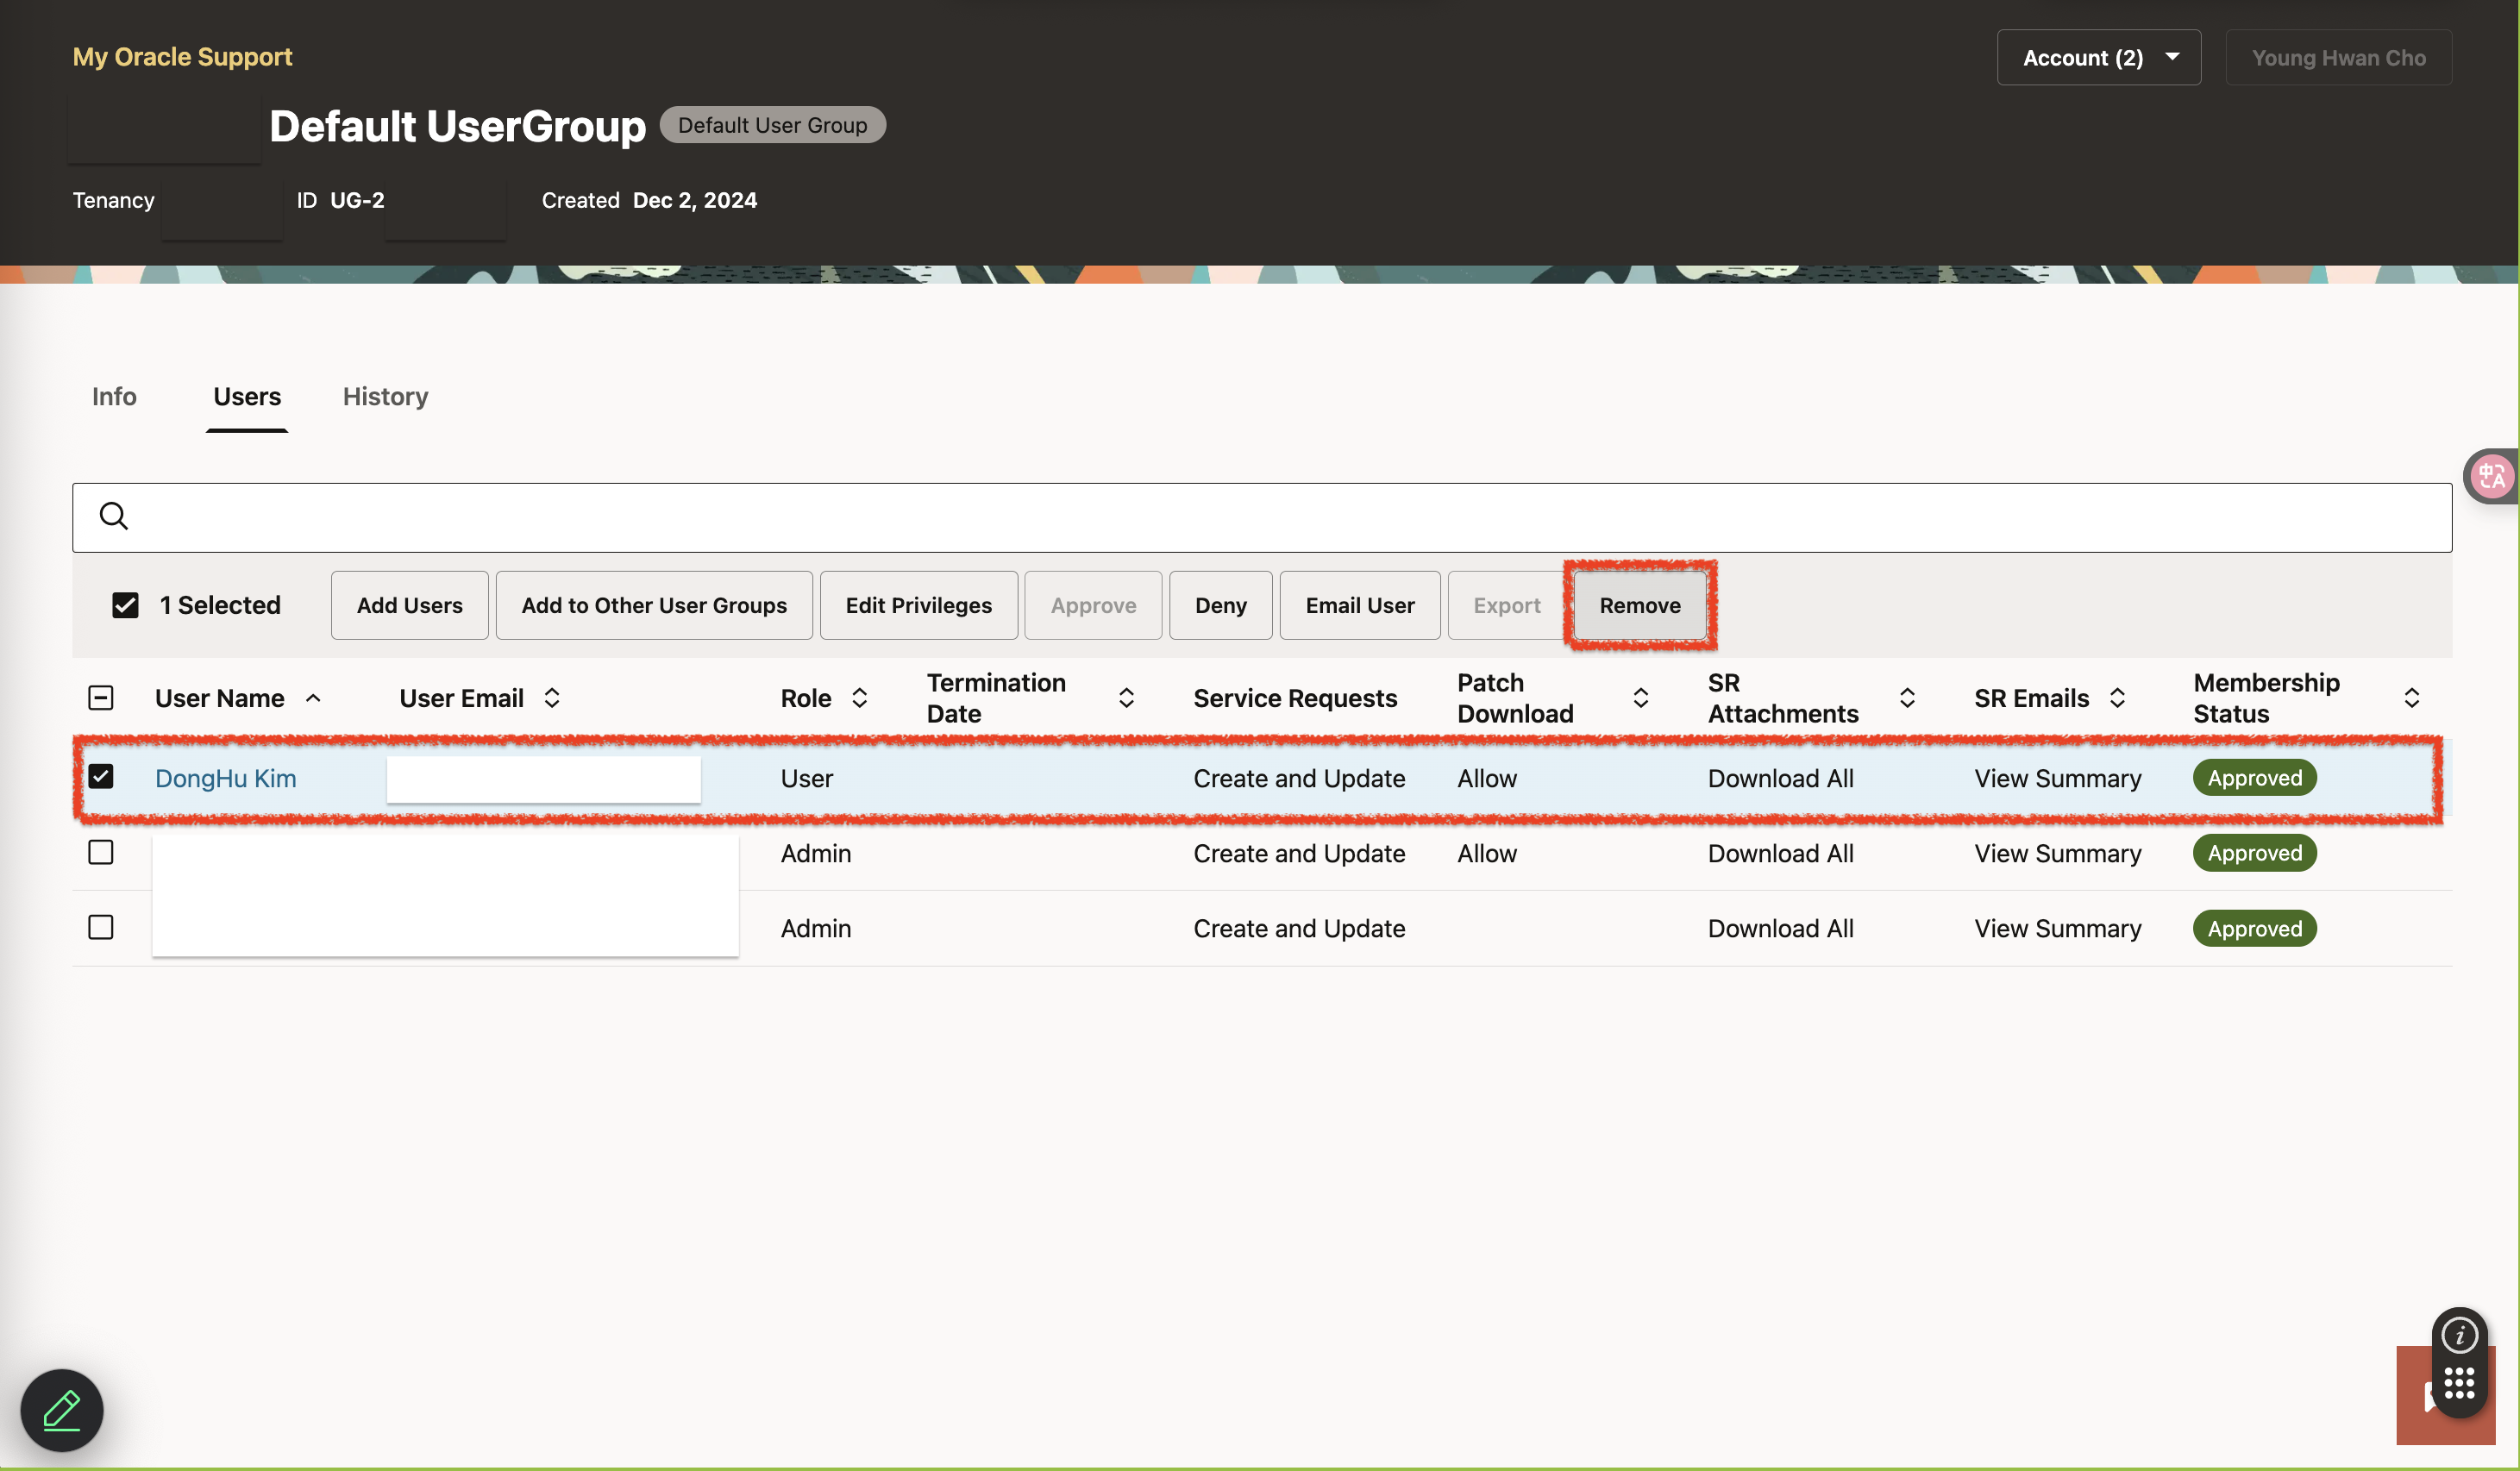This screenshot has width=2520, height=1471.
Task: Click the search magnifier icon
Action: [x=114, y=516]
